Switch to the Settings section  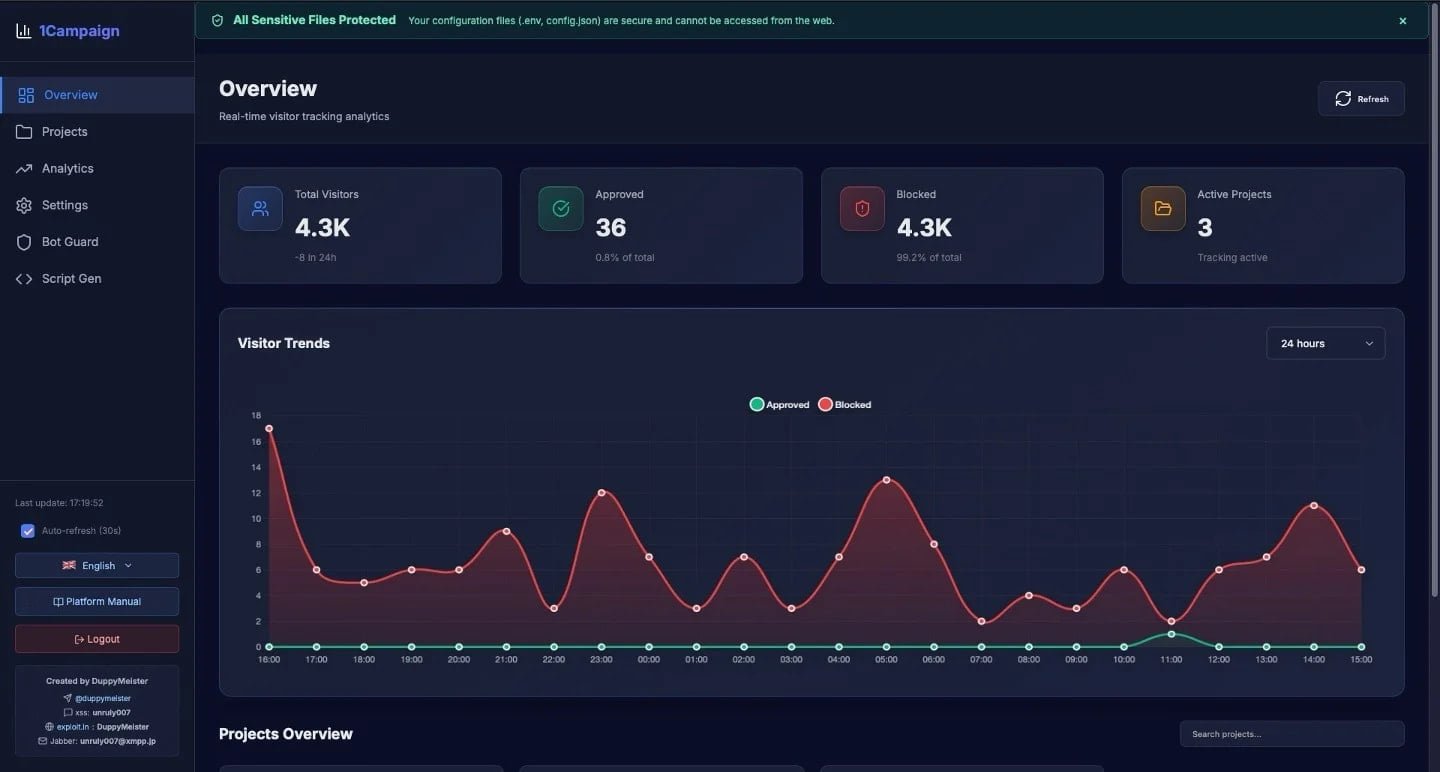[x=64, y=205]
